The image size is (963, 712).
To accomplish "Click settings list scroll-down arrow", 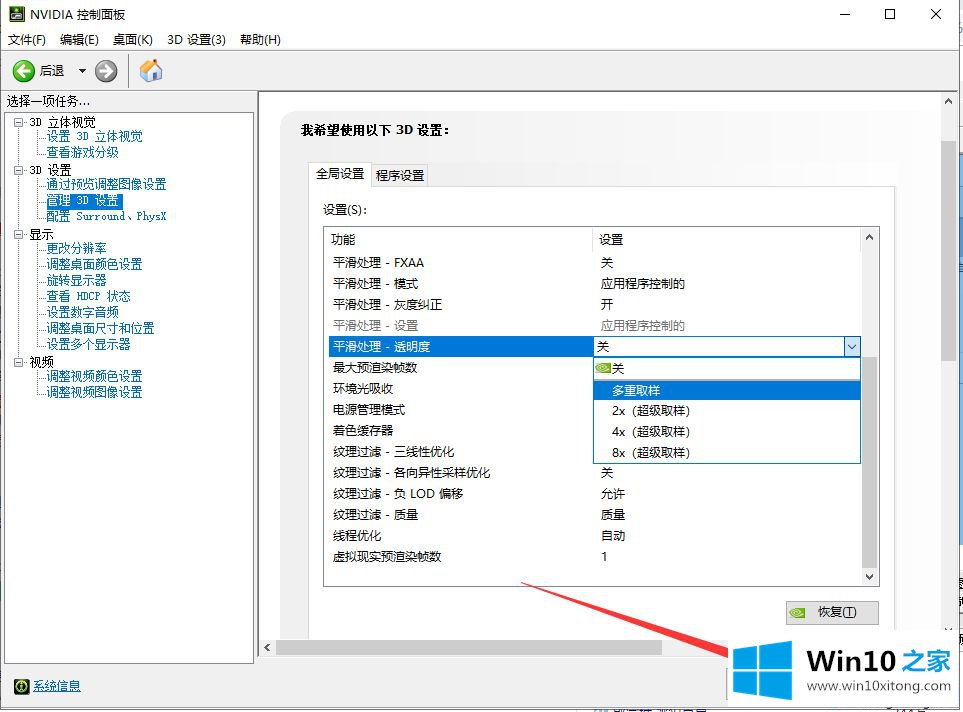I will click(869, 577).
